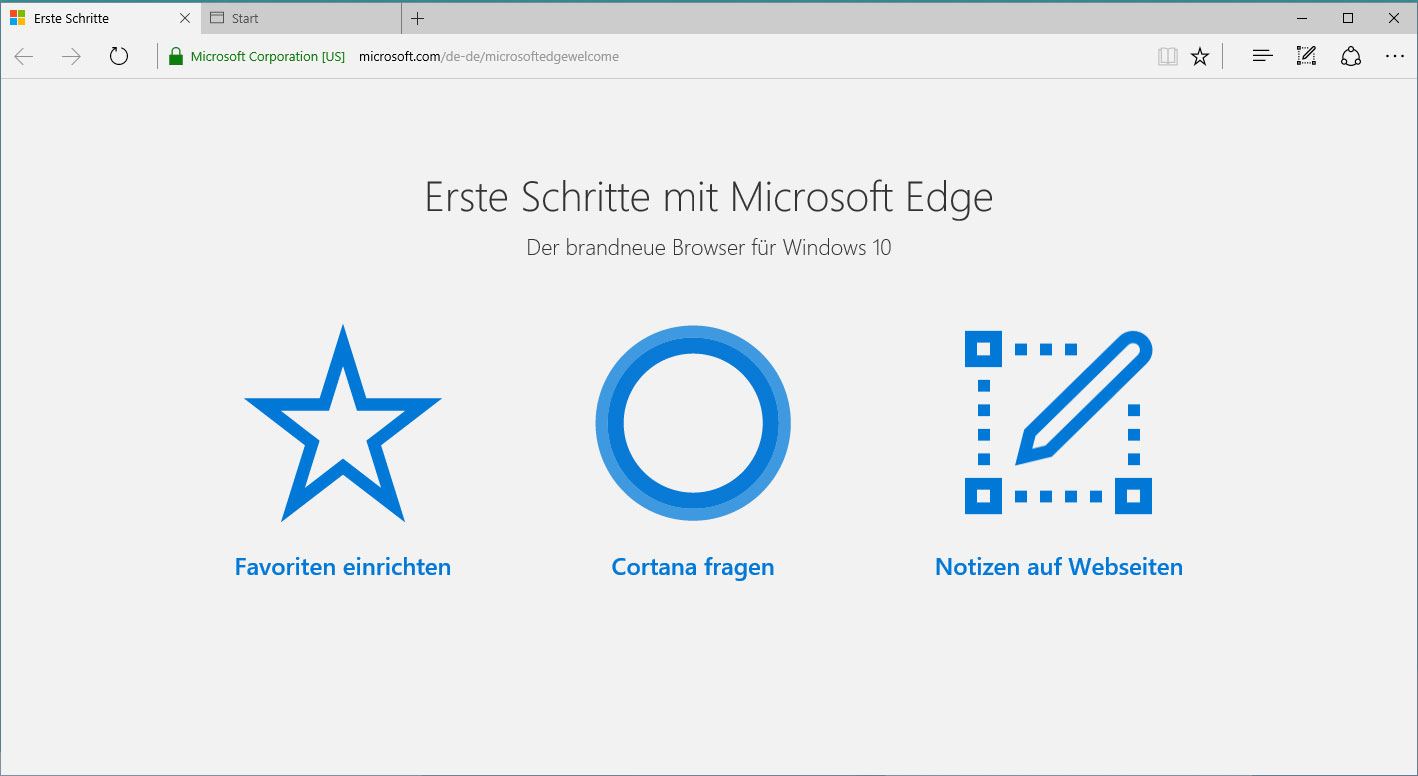Viewport: 1418px width, 776px height.
Task: Close the Edge window
Action: 1394,18
